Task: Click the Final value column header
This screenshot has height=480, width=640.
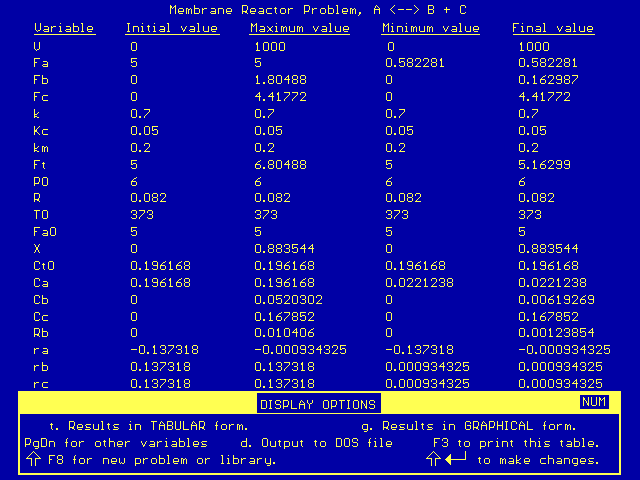Action: (x=553, y=28)
